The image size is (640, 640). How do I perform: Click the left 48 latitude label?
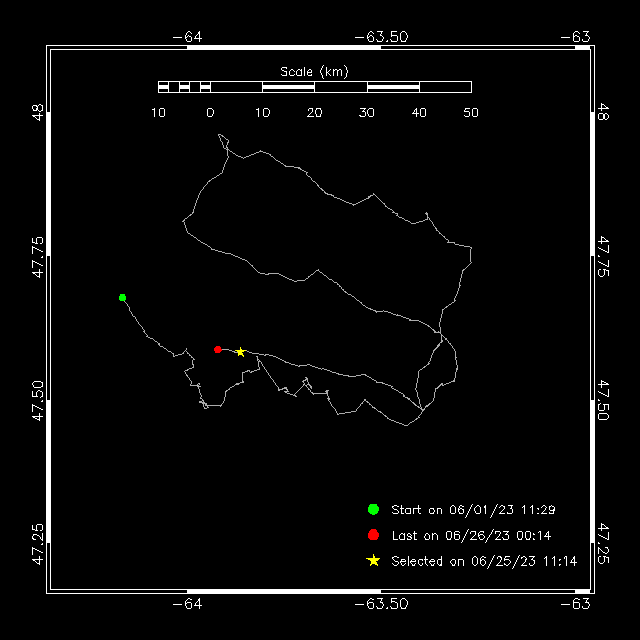click(x=38, y=112)
